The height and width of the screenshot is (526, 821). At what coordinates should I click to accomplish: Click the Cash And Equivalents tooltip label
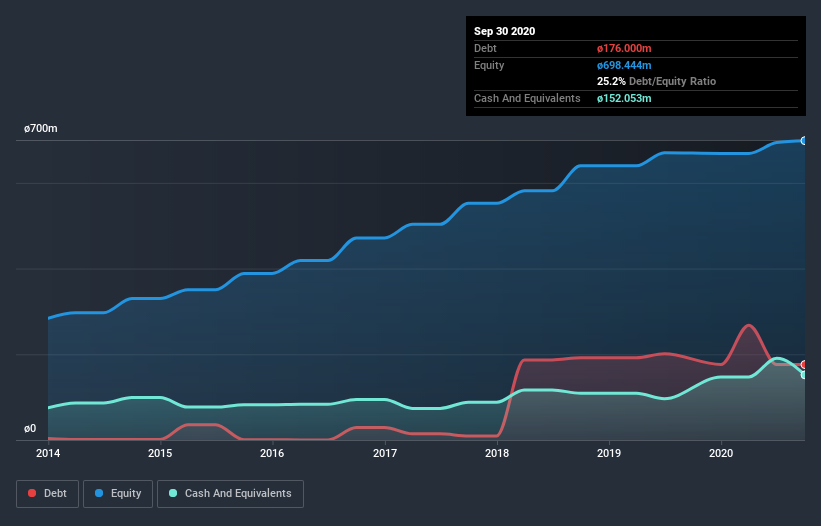tap(527, 98)
